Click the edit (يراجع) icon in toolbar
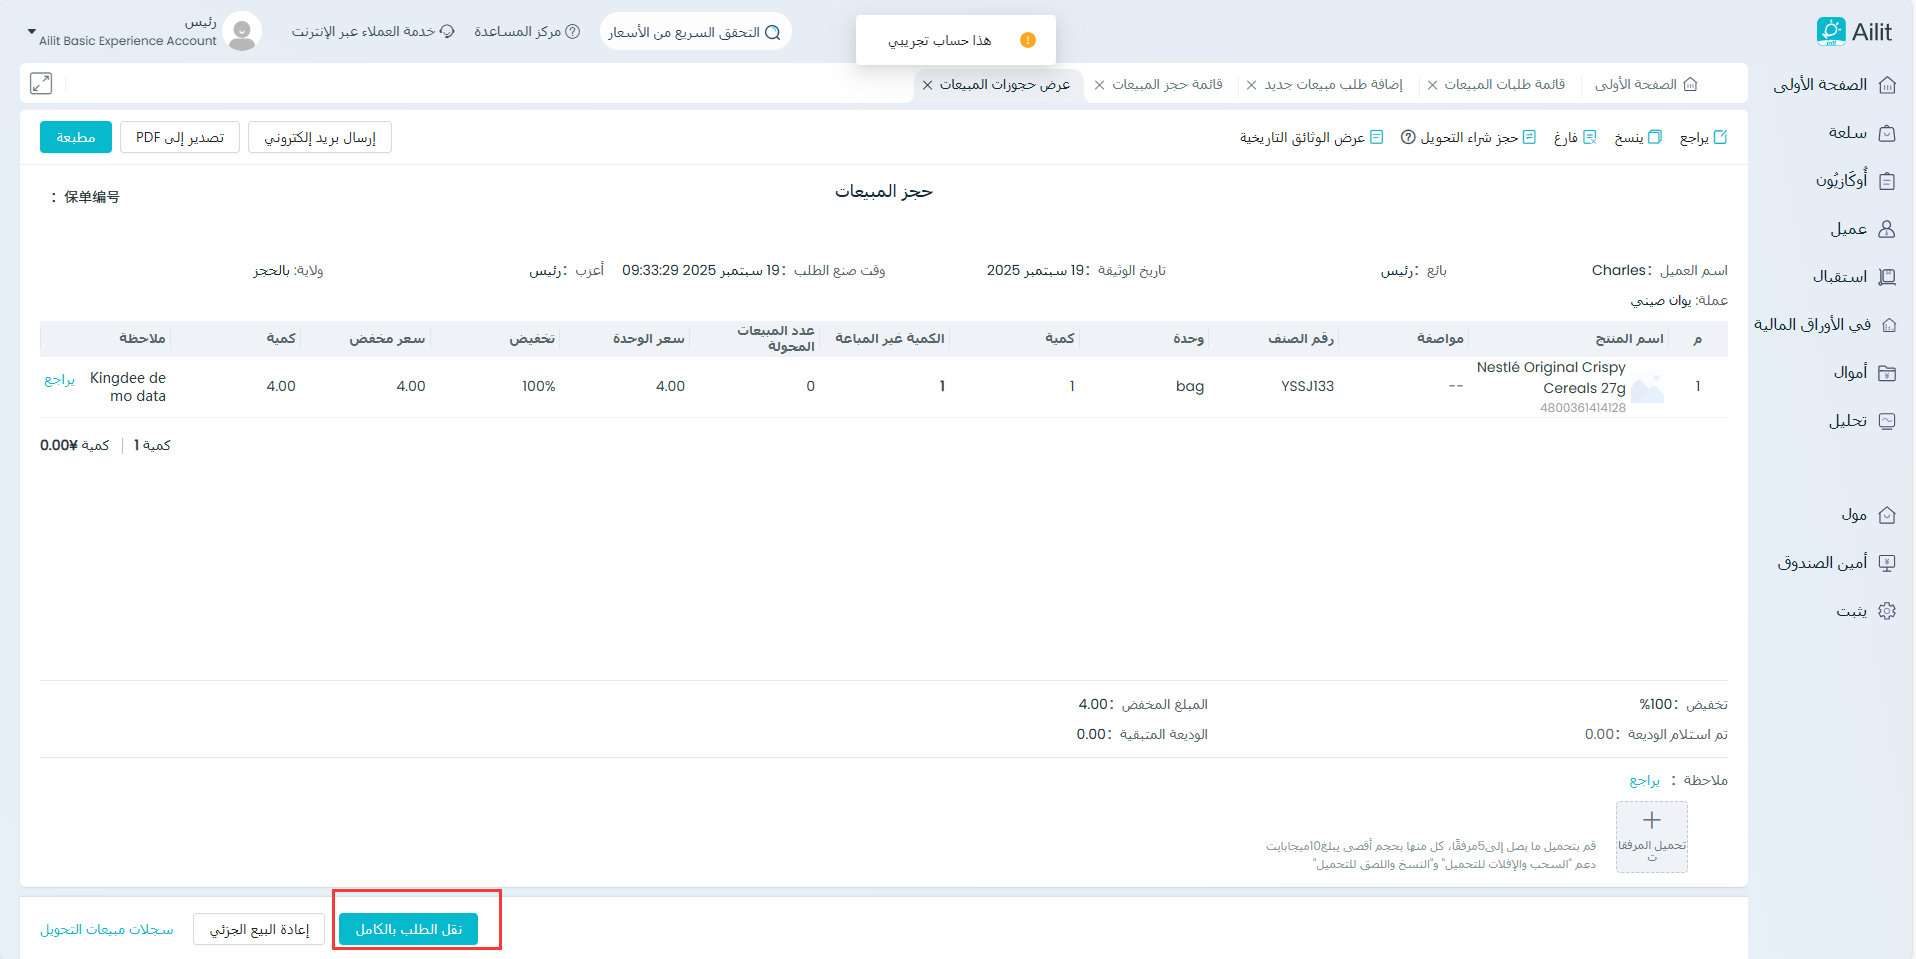The width and height of the screenshot is (1916, 959). pyautogui.click(x=1720, y=137)
